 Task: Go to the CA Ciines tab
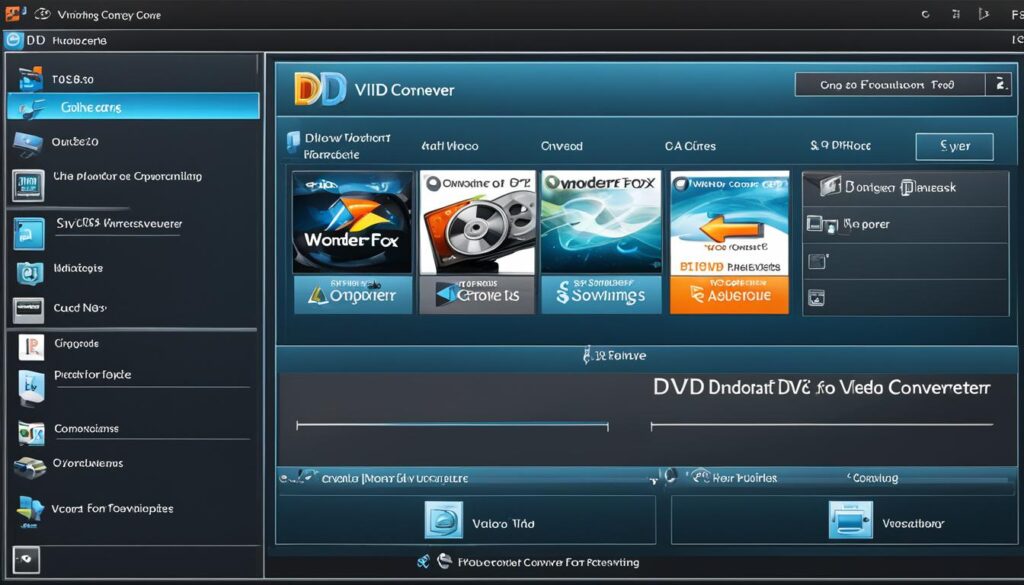point(690,146)
